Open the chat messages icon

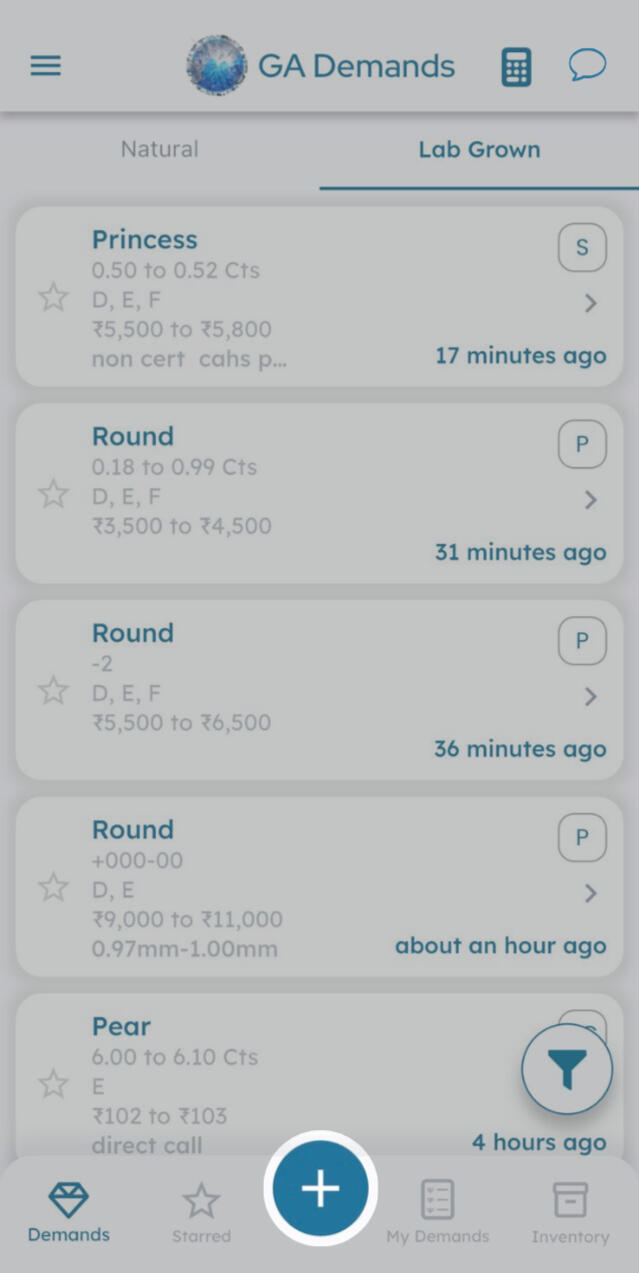[x=587, y=66]
